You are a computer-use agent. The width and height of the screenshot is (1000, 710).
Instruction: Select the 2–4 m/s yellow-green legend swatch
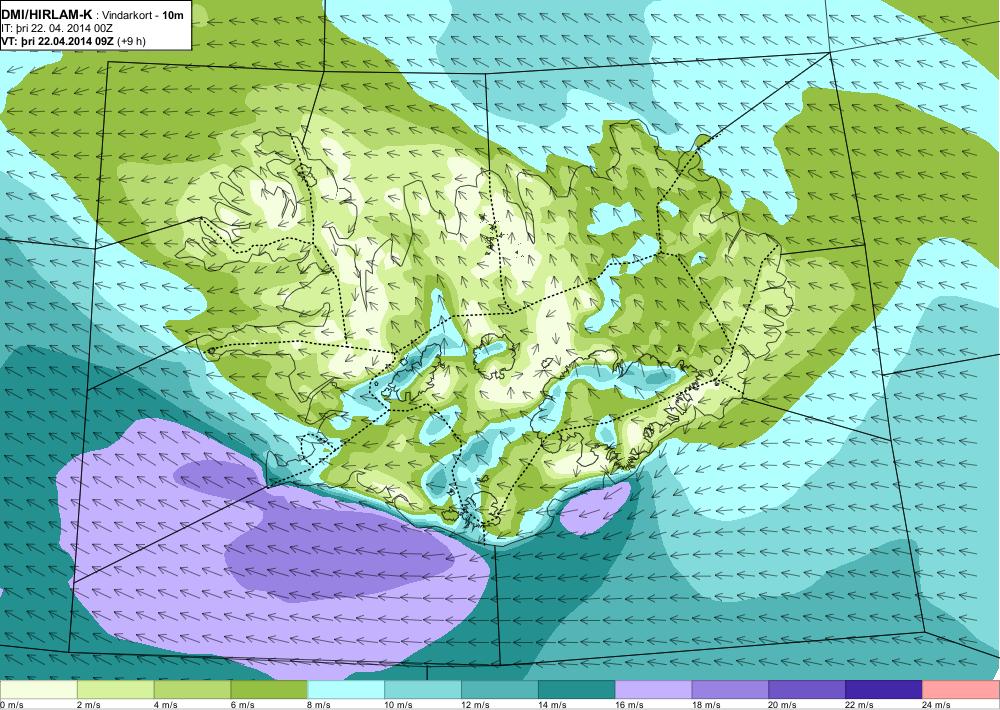[115, 690]
